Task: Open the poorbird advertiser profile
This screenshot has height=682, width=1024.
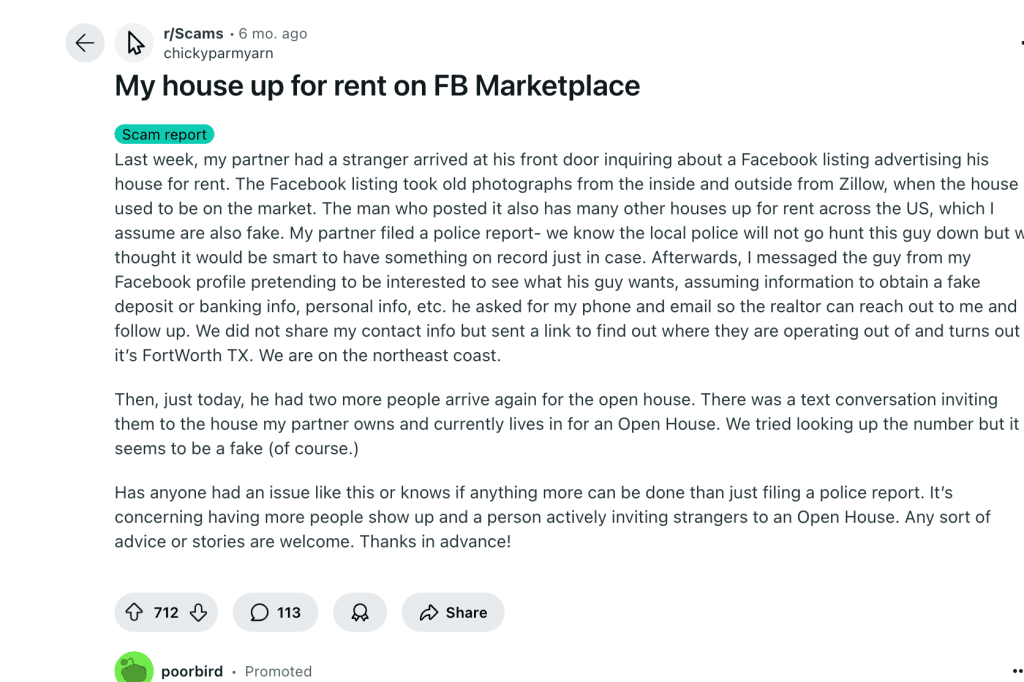Action: (193, 671)
